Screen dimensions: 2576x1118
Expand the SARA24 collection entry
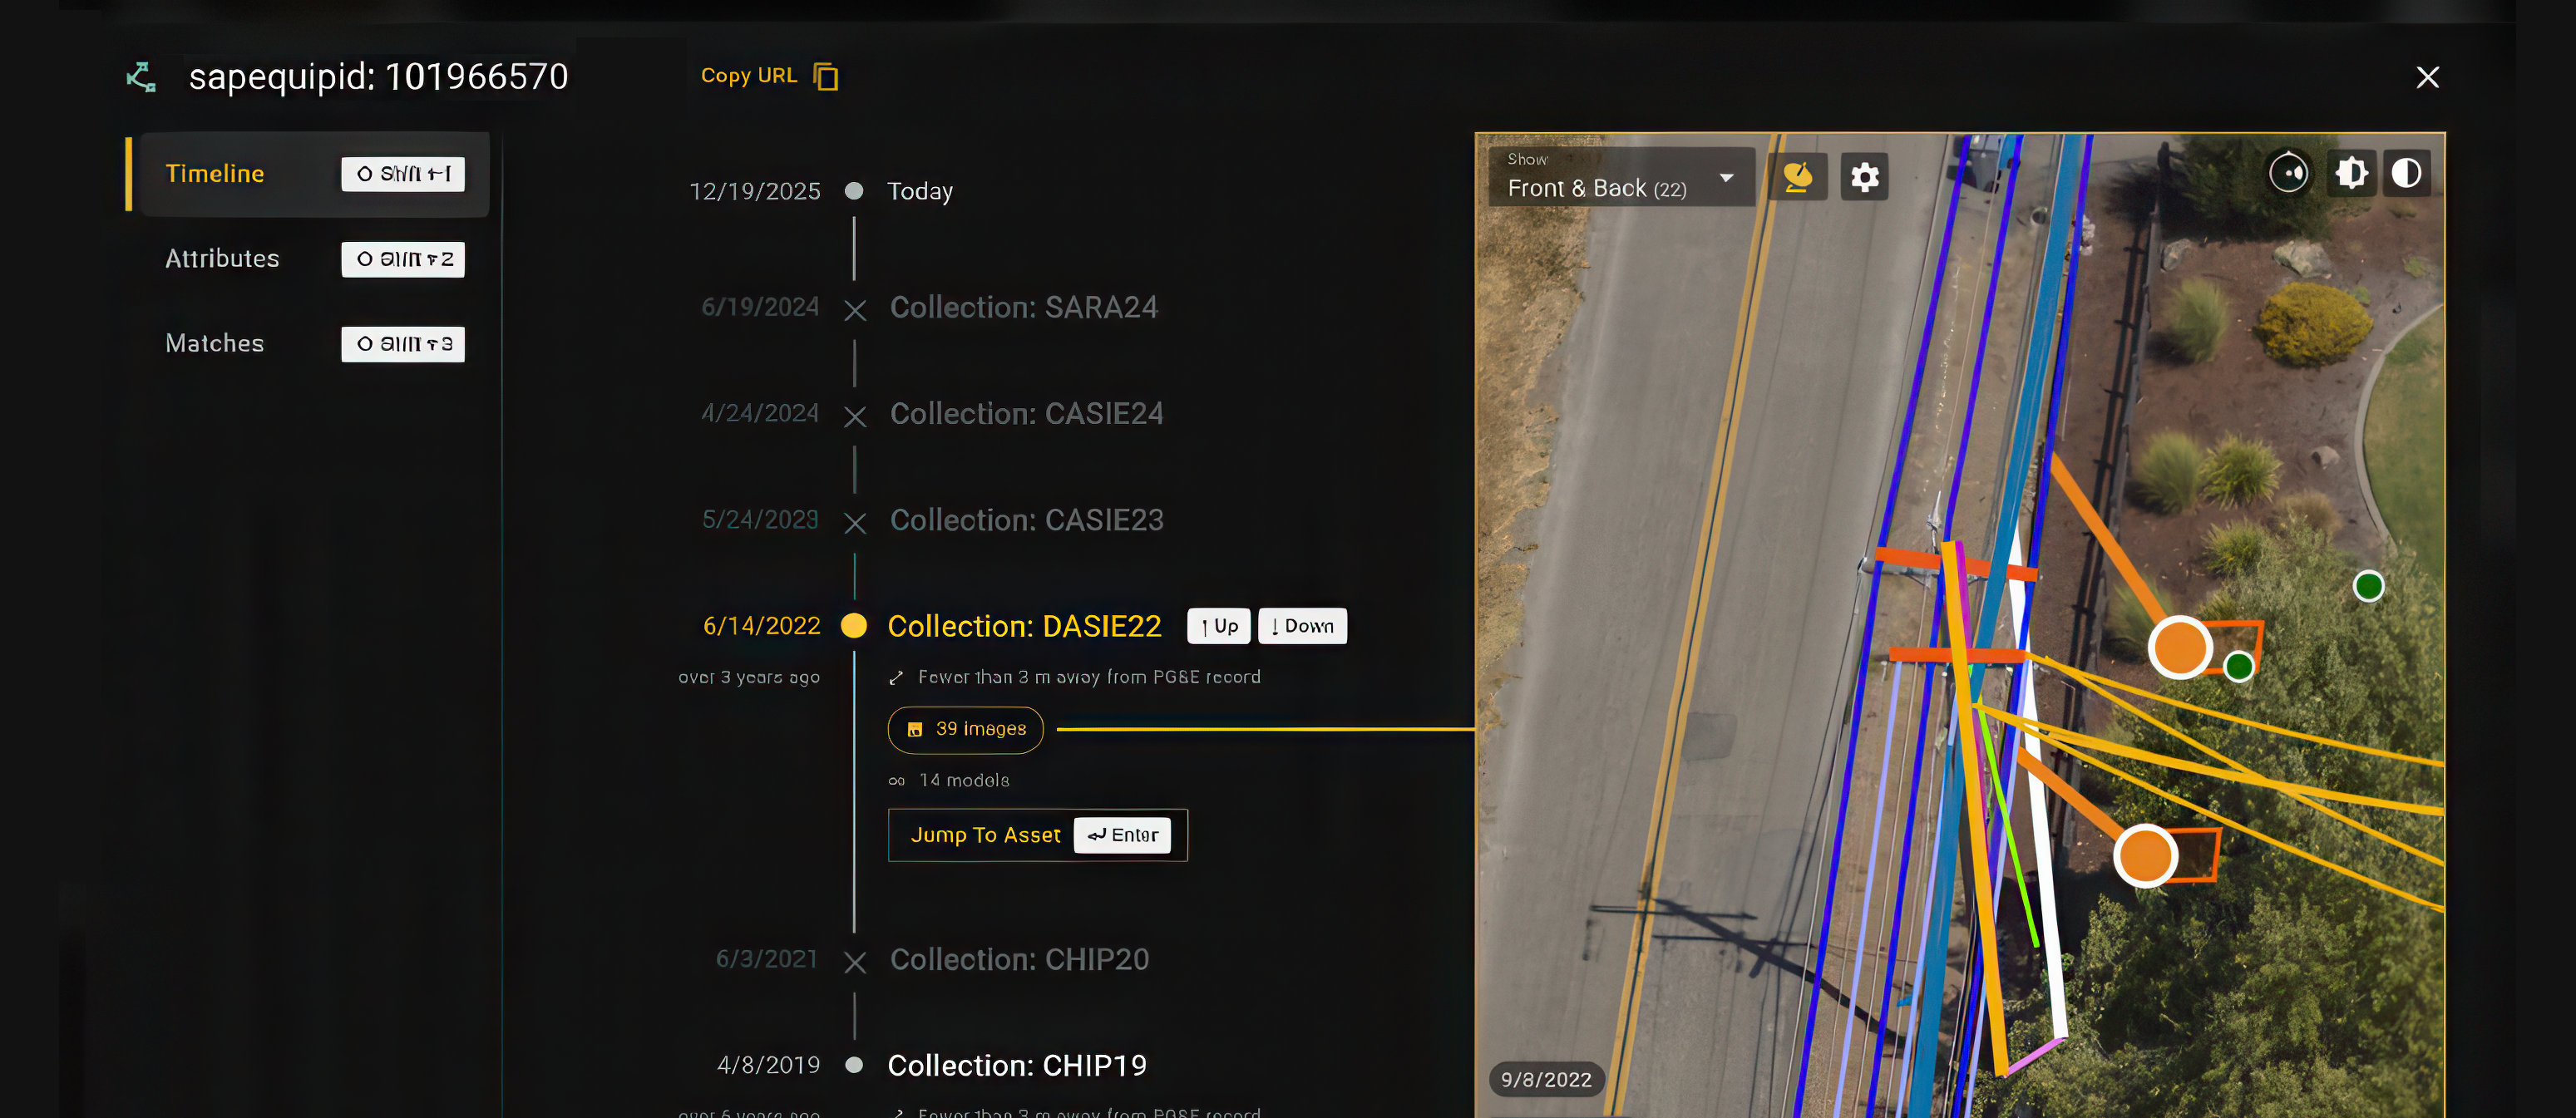1023,307
